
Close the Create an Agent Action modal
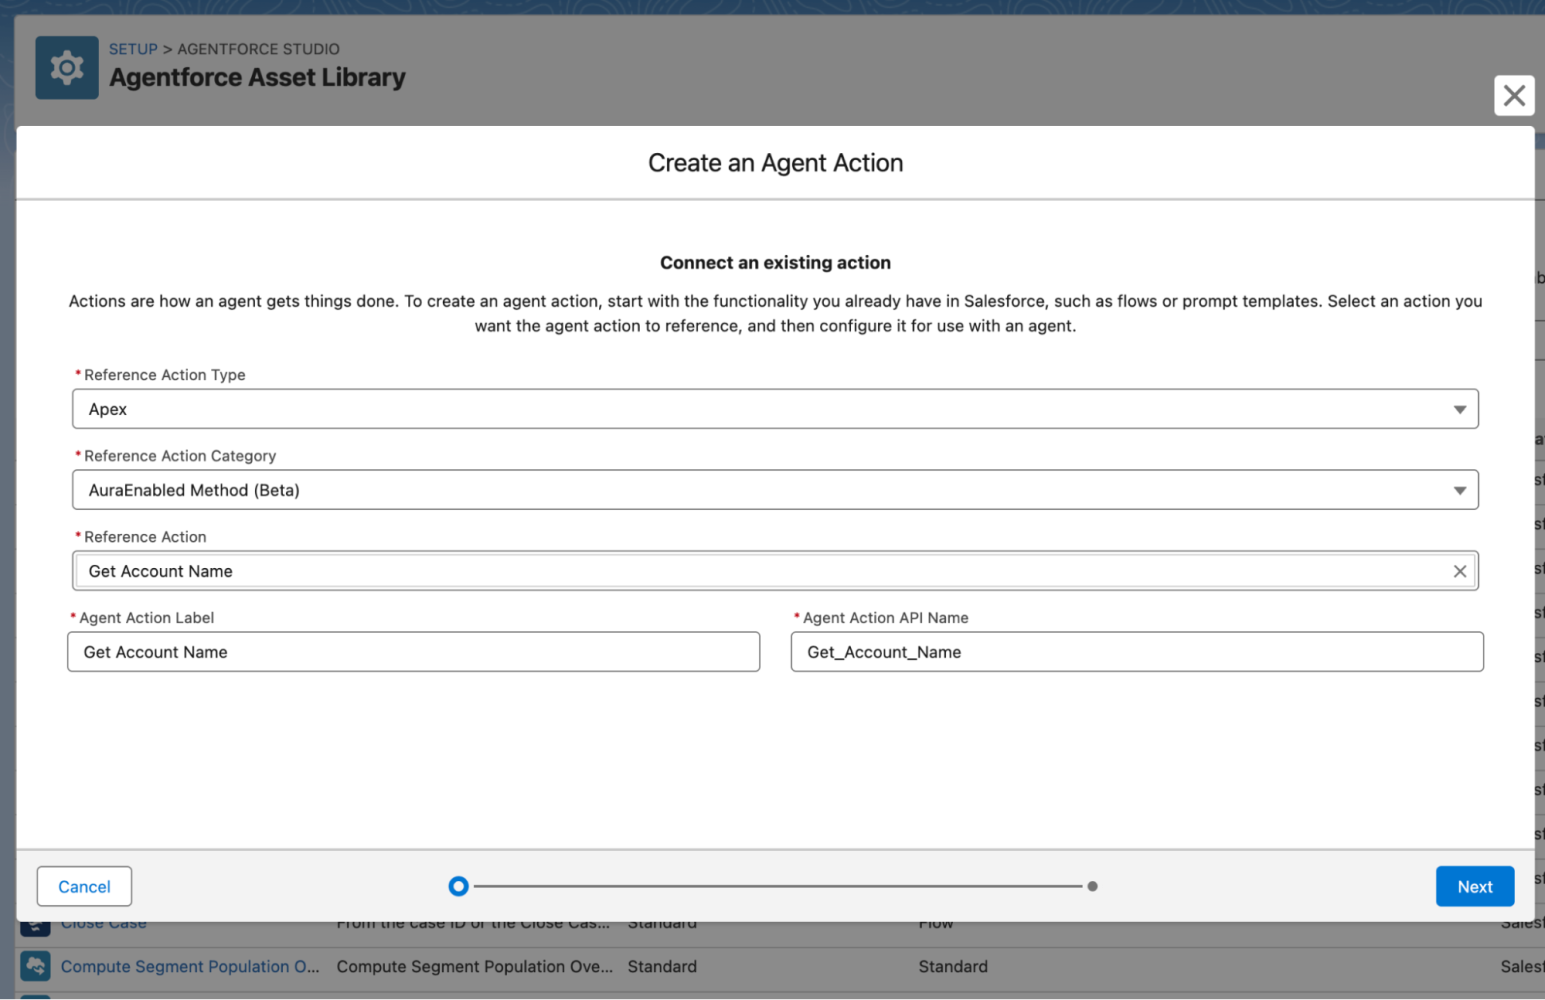click(1514, 96)
